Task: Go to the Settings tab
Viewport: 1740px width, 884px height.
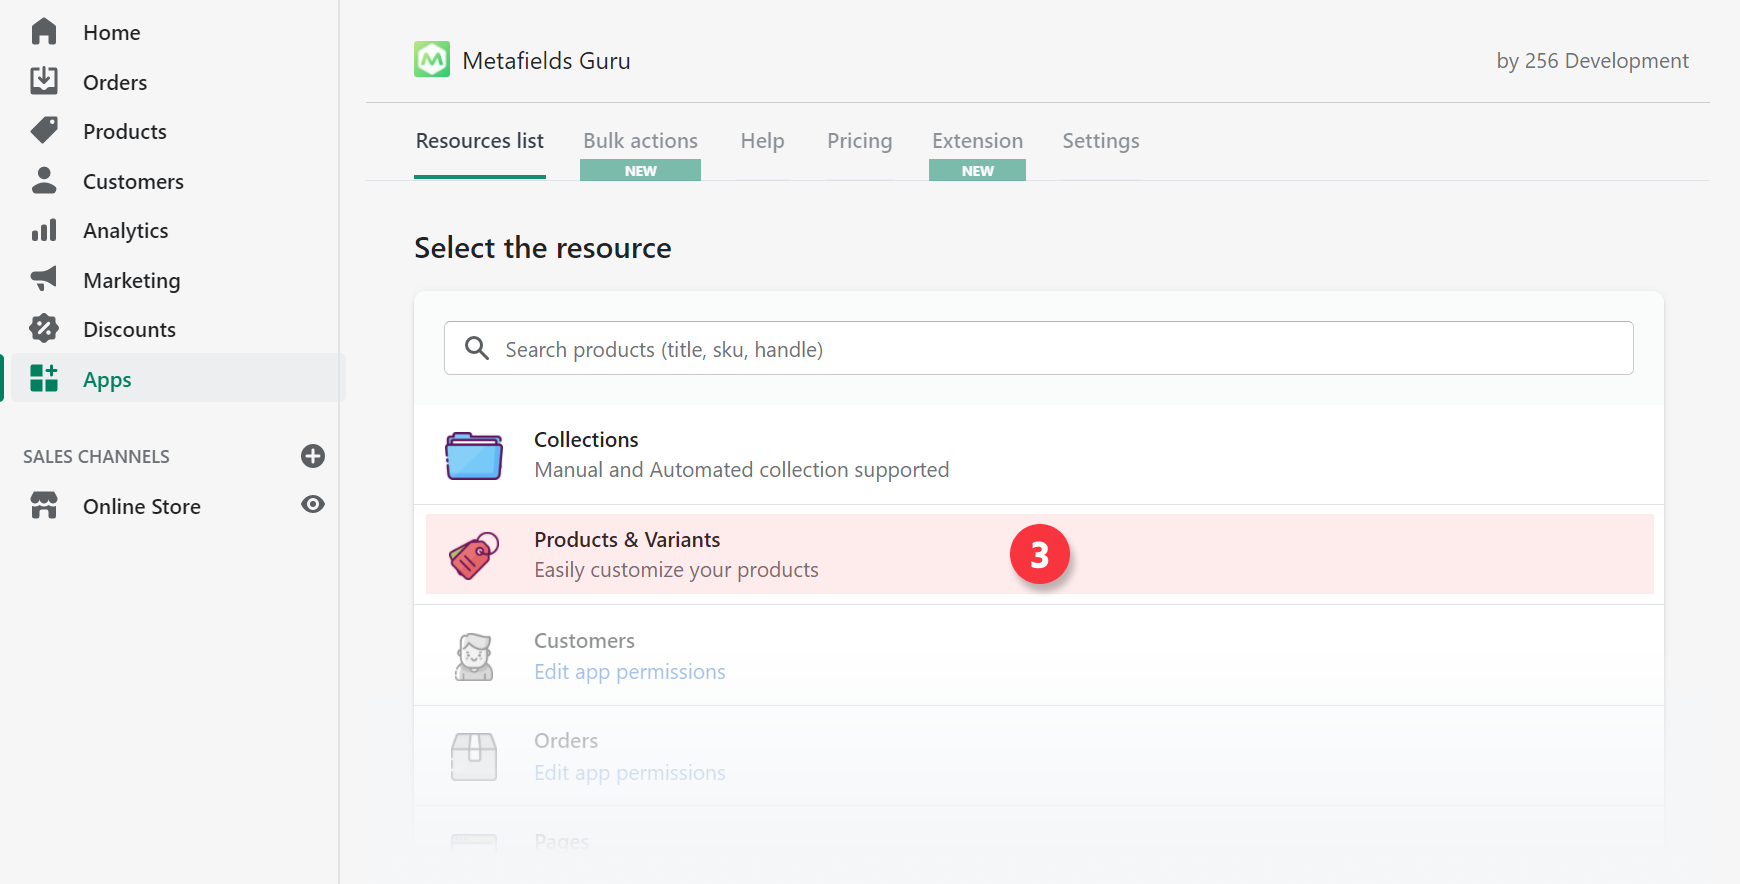Action: point(1100,141)
